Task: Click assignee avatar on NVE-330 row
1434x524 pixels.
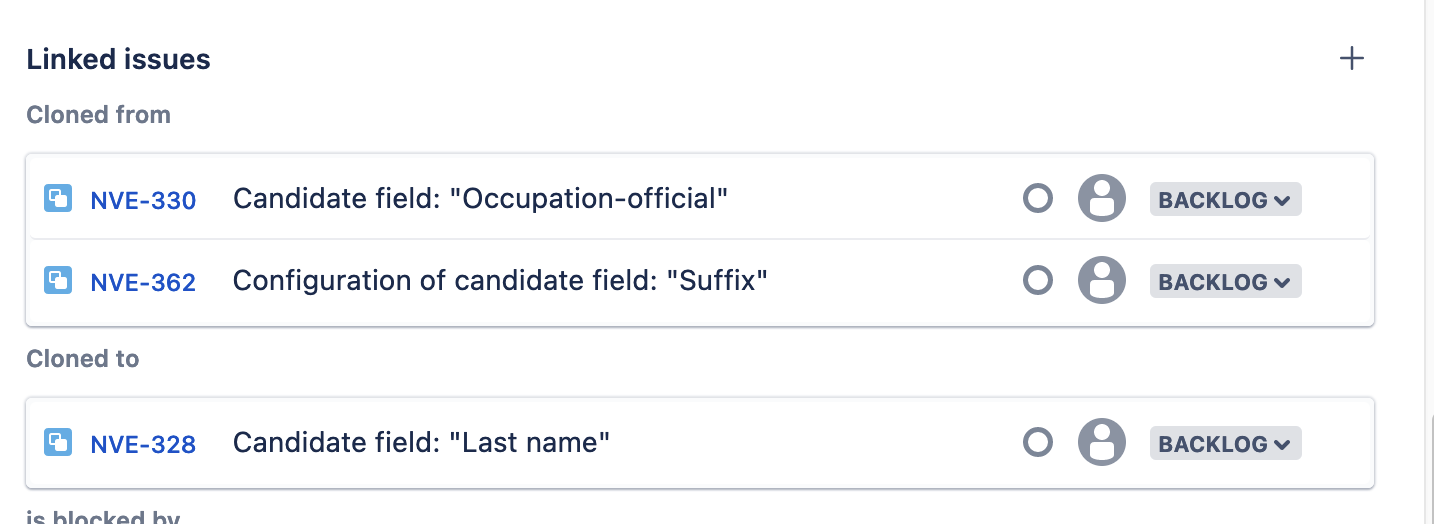Action: point(1102,198)
